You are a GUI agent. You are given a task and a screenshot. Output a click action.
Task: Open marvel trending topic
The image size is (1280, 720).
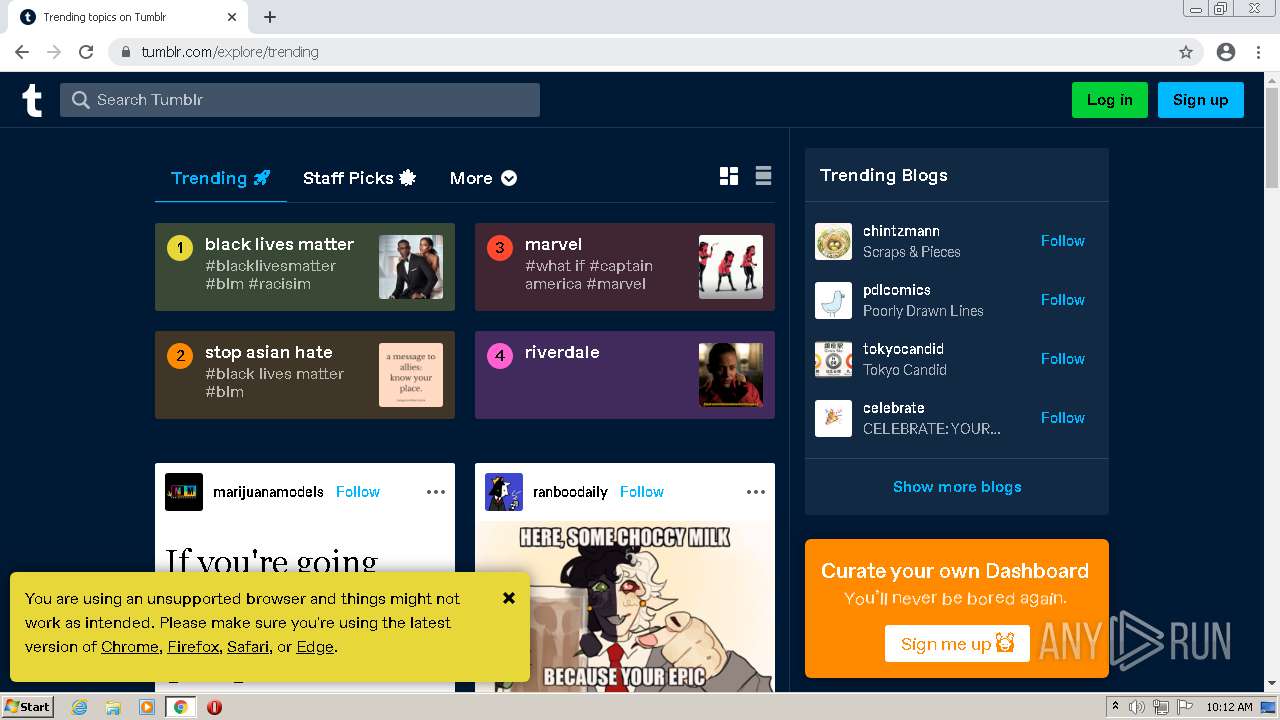tap(625, 267)
